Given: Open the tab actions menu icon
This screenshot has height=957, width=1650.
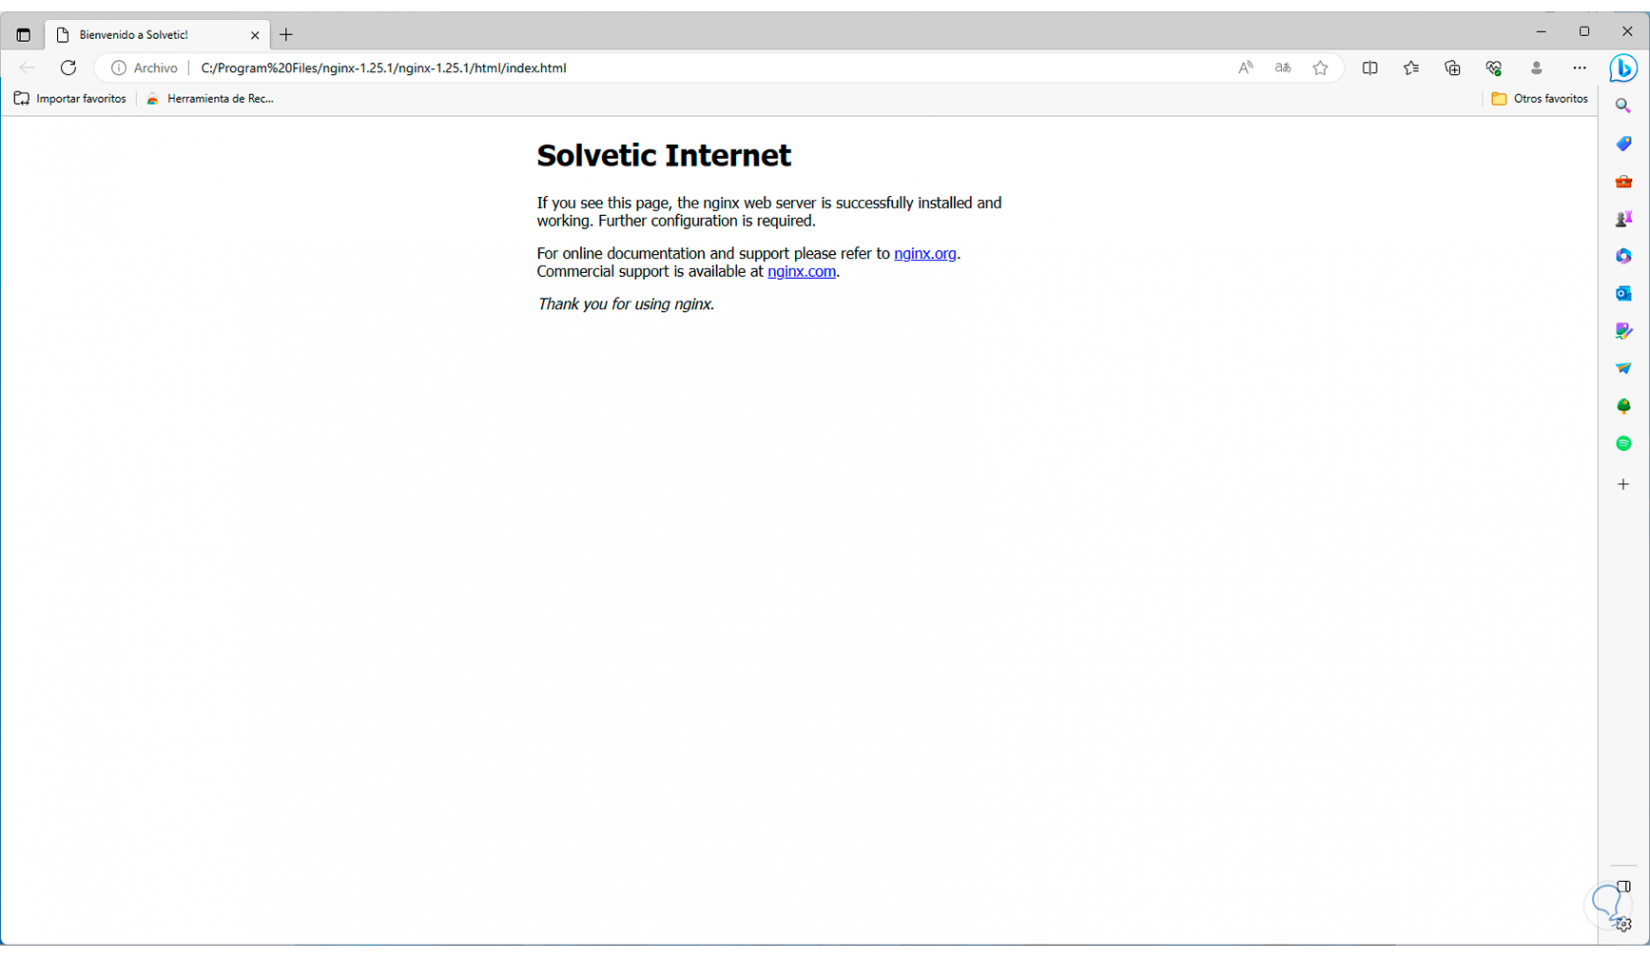Looking at the screenshot, I should [23, 35].
